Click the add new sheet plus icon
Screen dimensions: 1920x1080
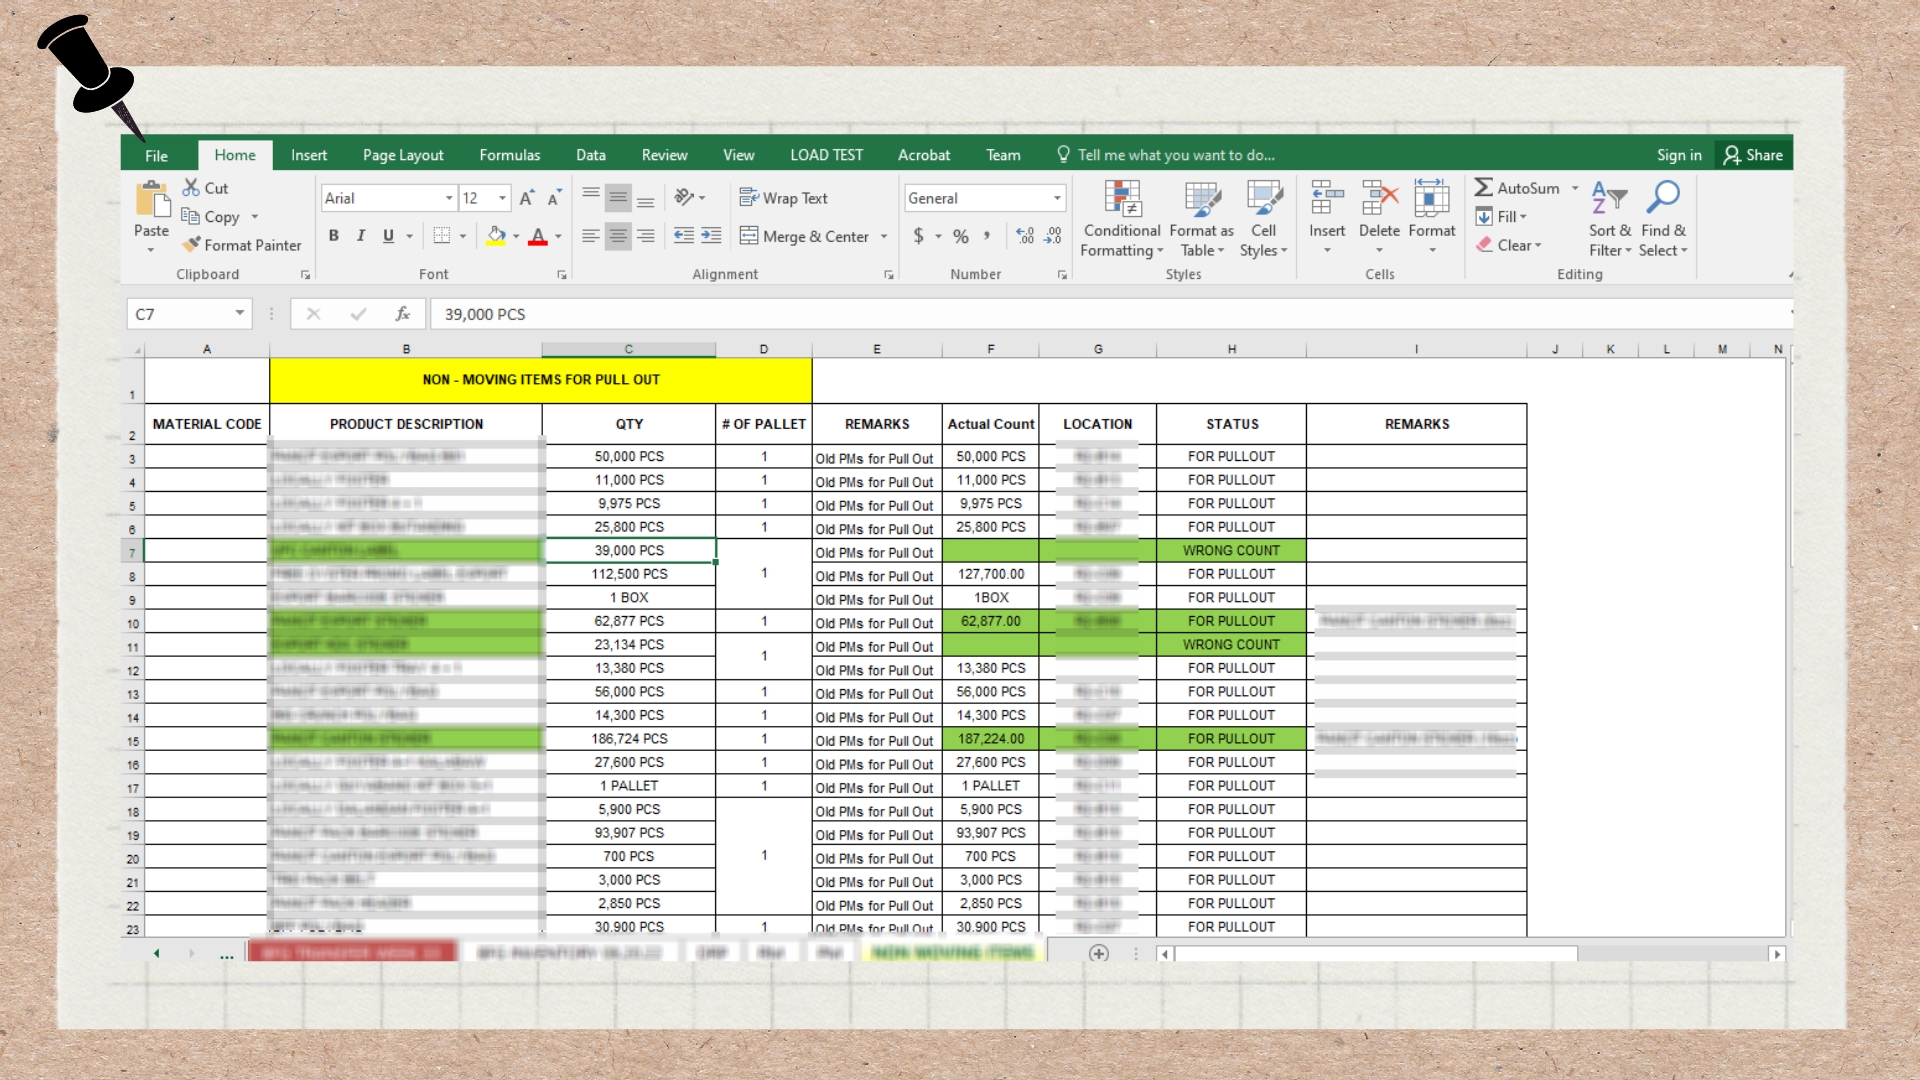[x=1098, y=953]
